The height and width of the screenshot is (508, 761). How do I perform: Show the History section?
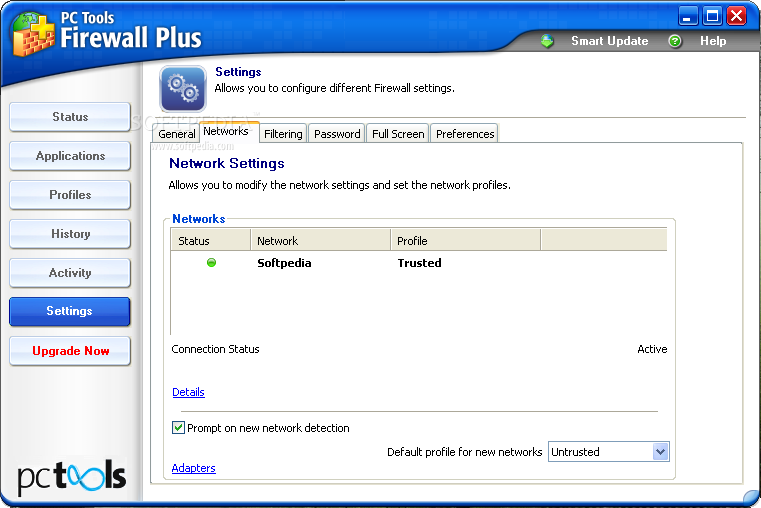point(70,234)
